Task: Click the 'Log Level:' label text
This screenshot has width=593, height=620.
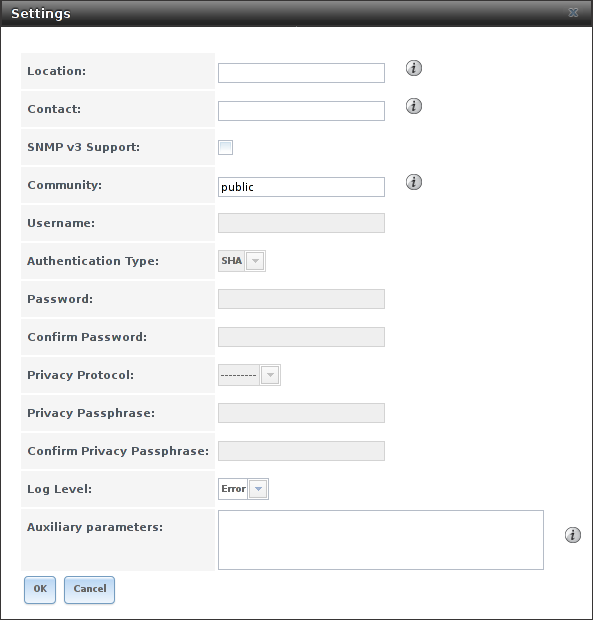Action: (59, 489)
